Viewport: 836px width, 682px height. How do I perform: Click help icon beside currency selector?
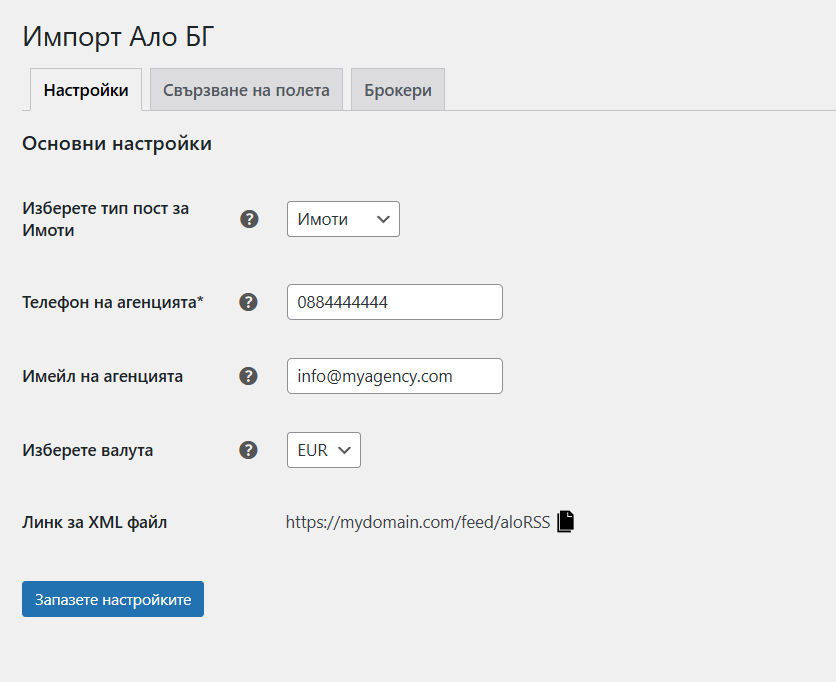coord(249,450)
